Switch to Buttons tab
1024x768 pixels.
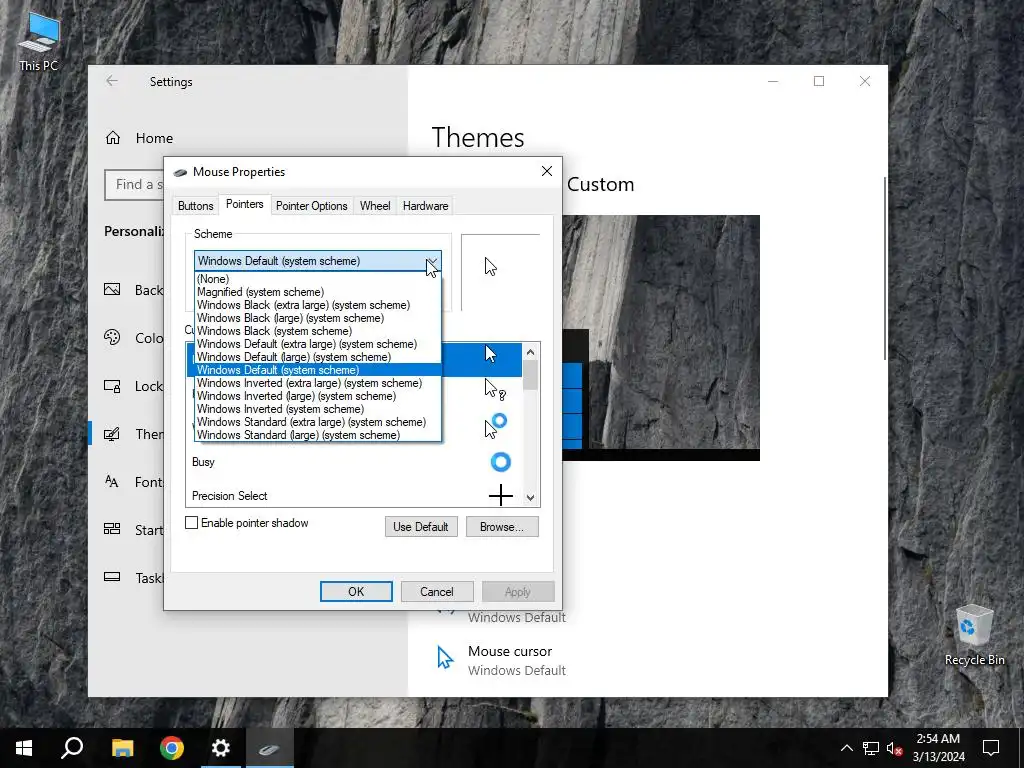click(x=195, y=206)
